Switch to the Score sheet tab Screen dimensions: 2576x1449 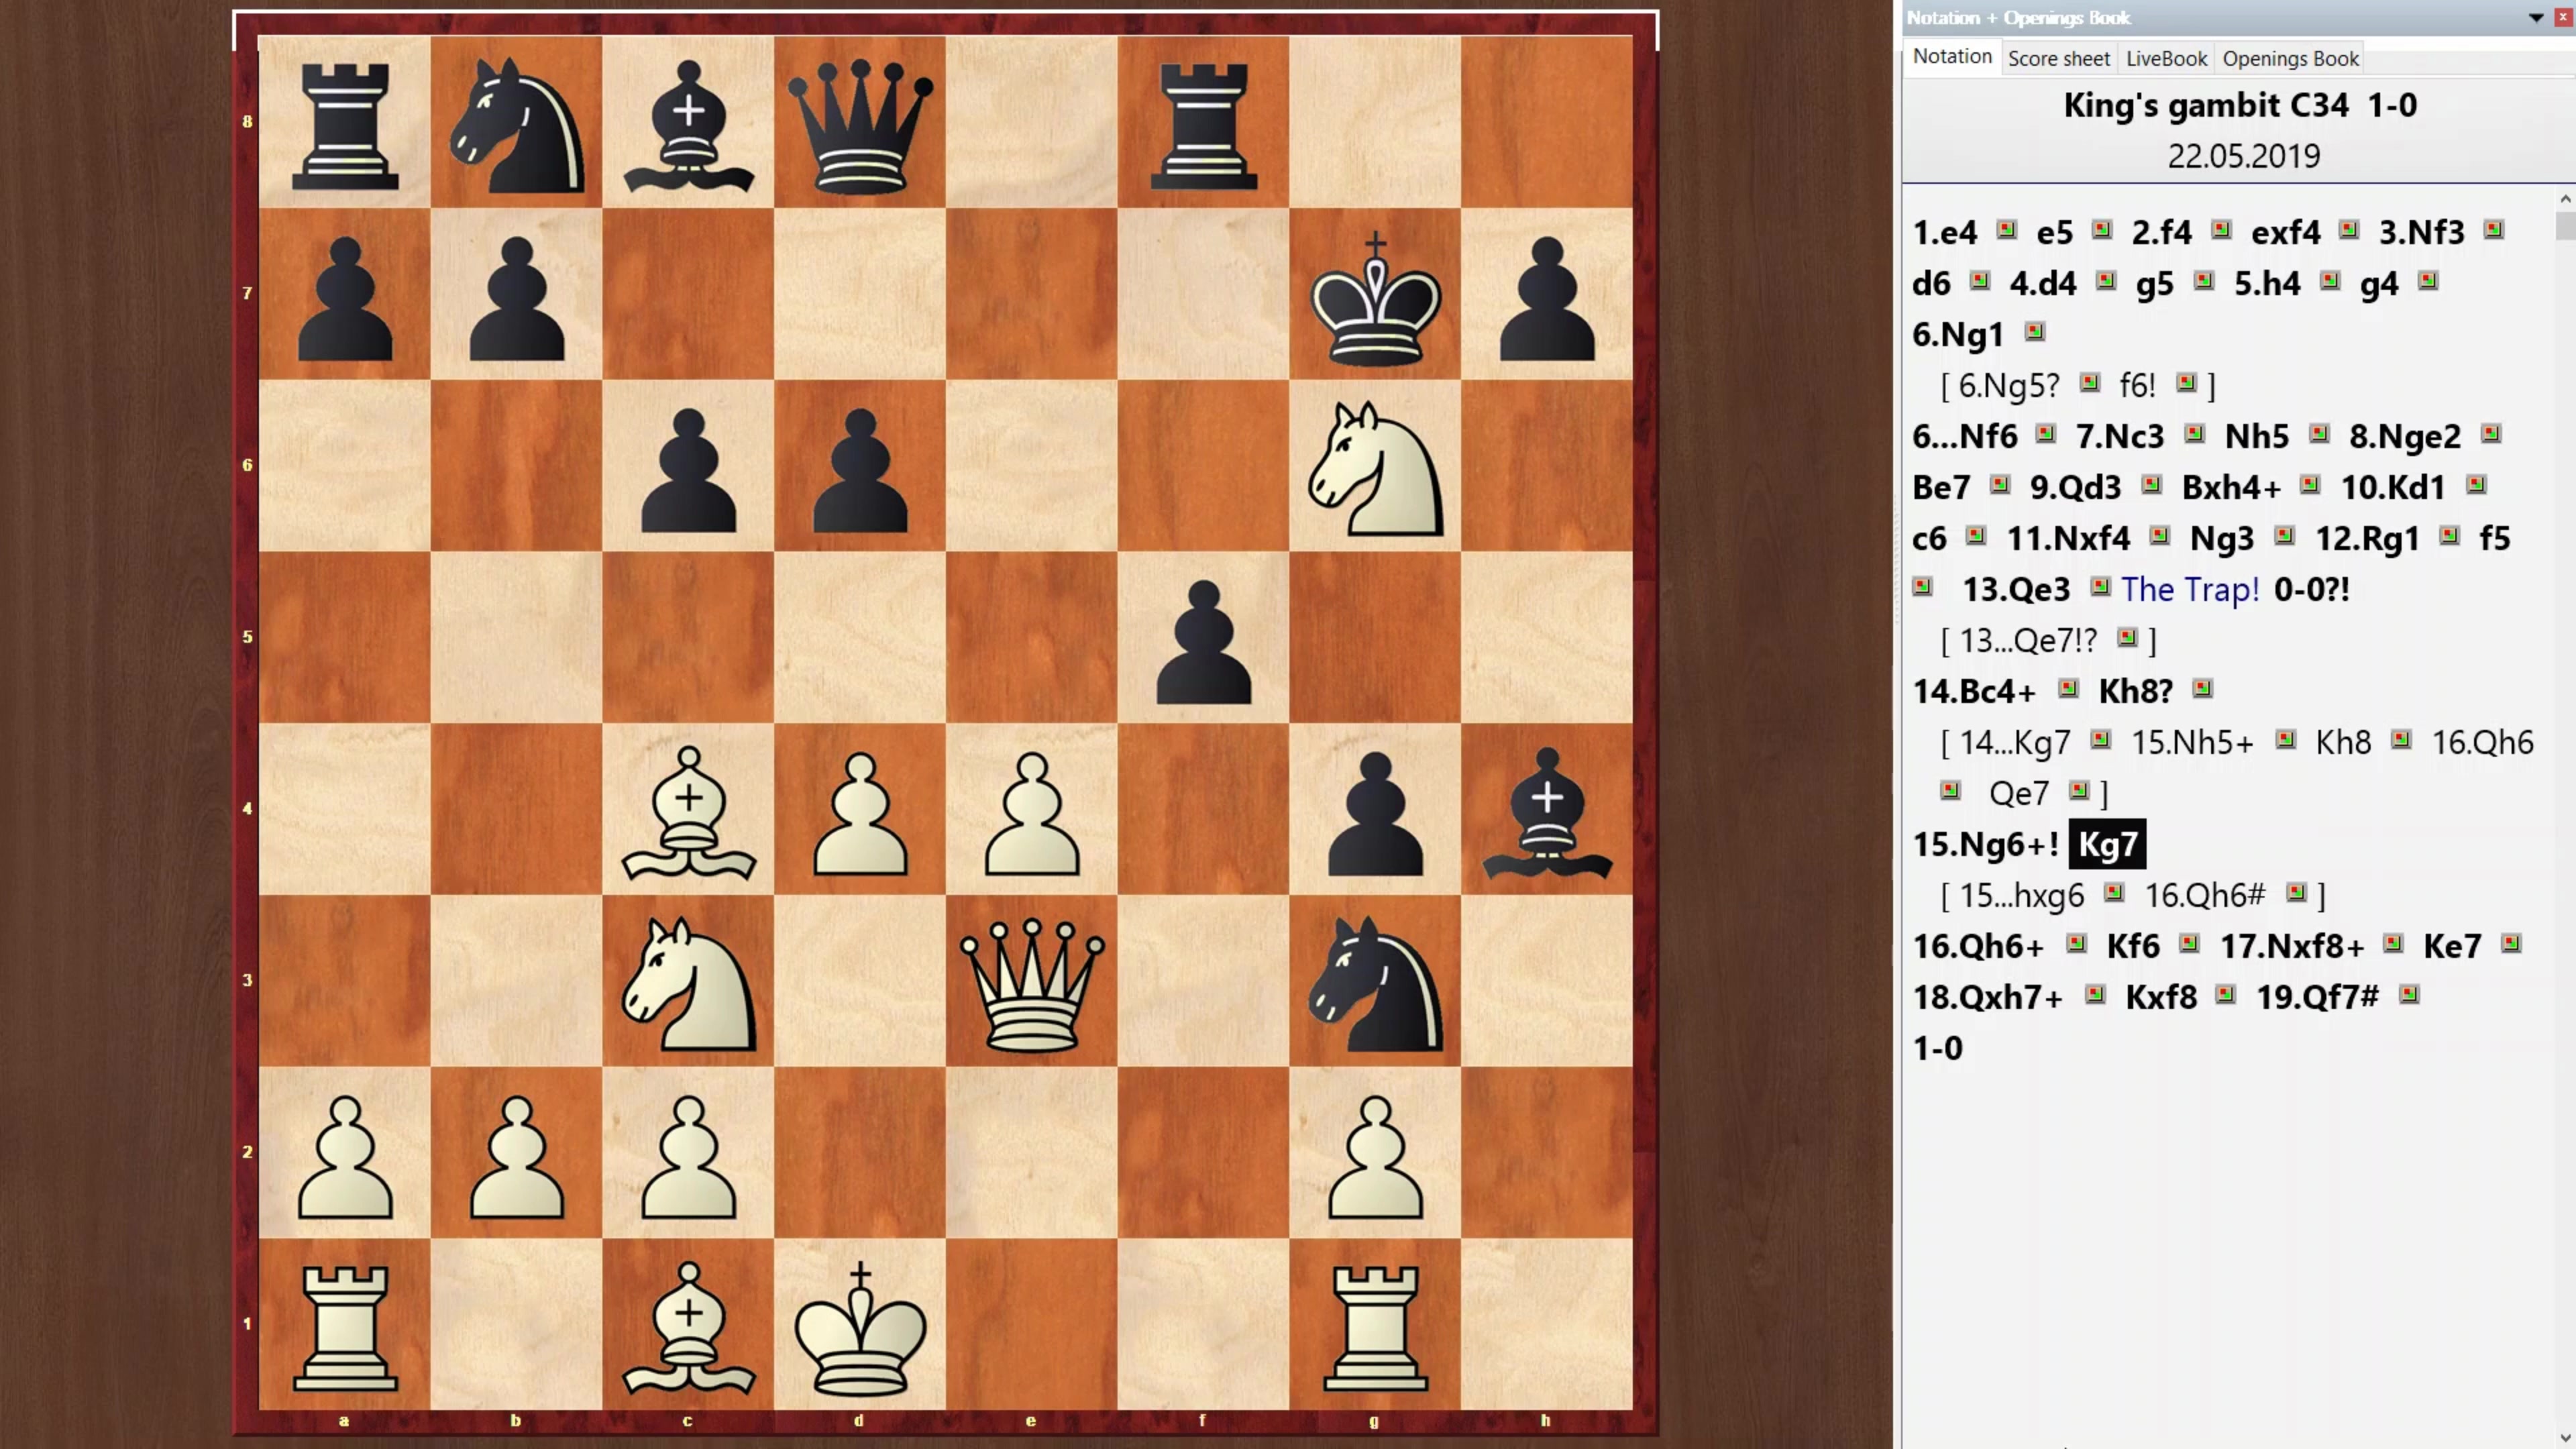2058,59
